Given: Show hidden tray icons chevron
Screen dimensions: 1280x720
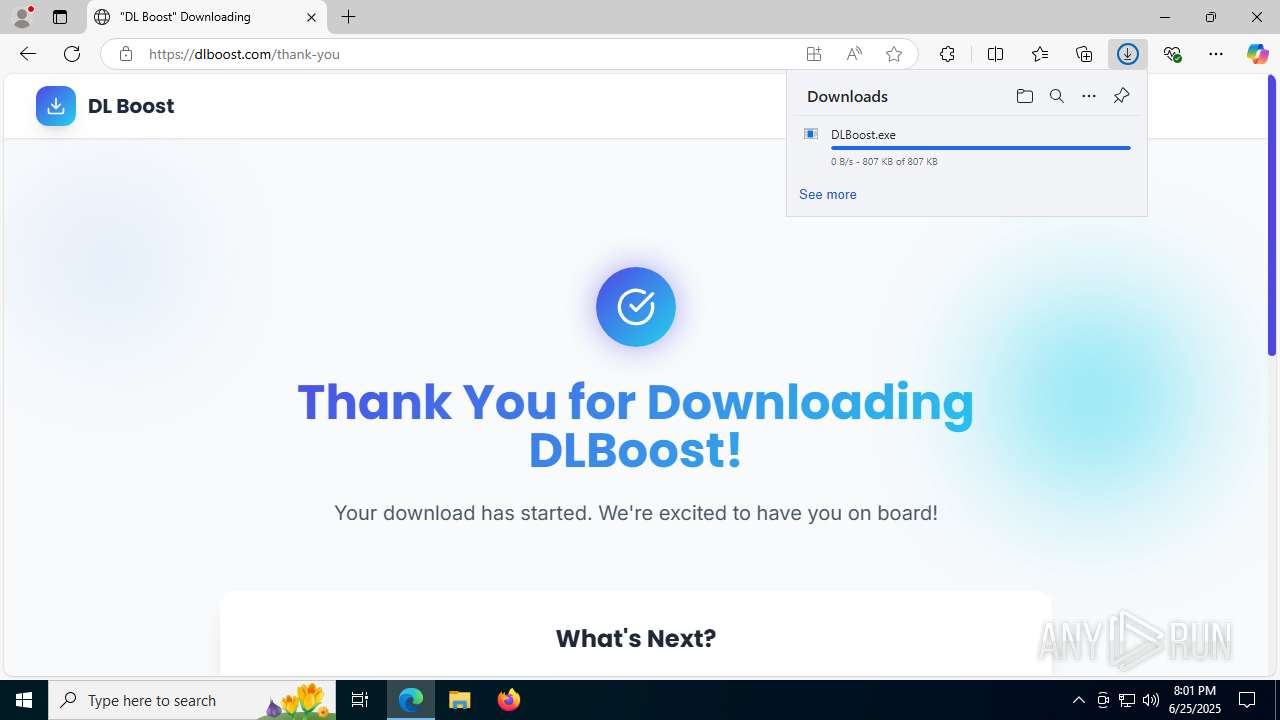Looking at the screenshot, I should tap(1078, 700).
